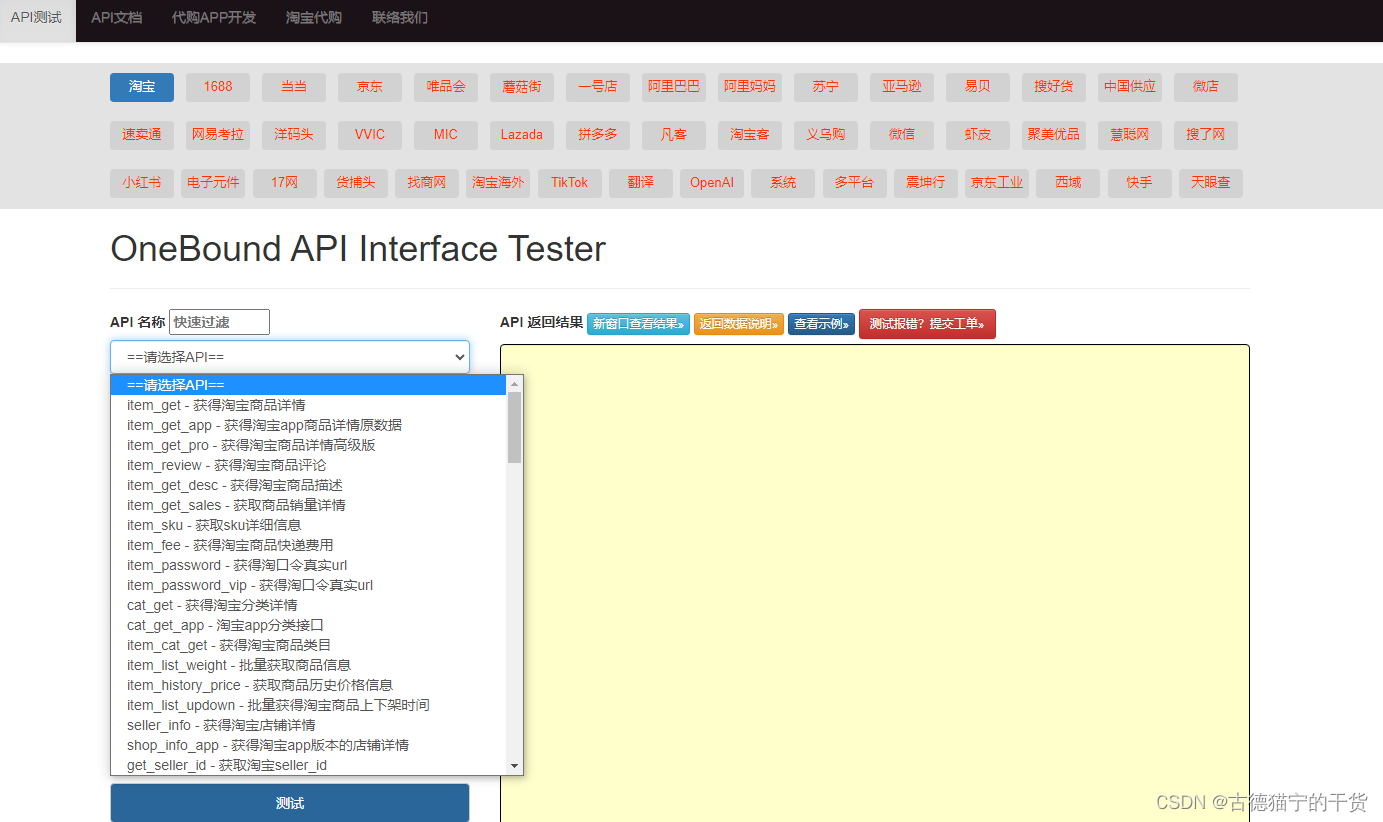Select the 1688 platform button
Viewport: 1383px width, 822px height.
(x=218, y=87)
